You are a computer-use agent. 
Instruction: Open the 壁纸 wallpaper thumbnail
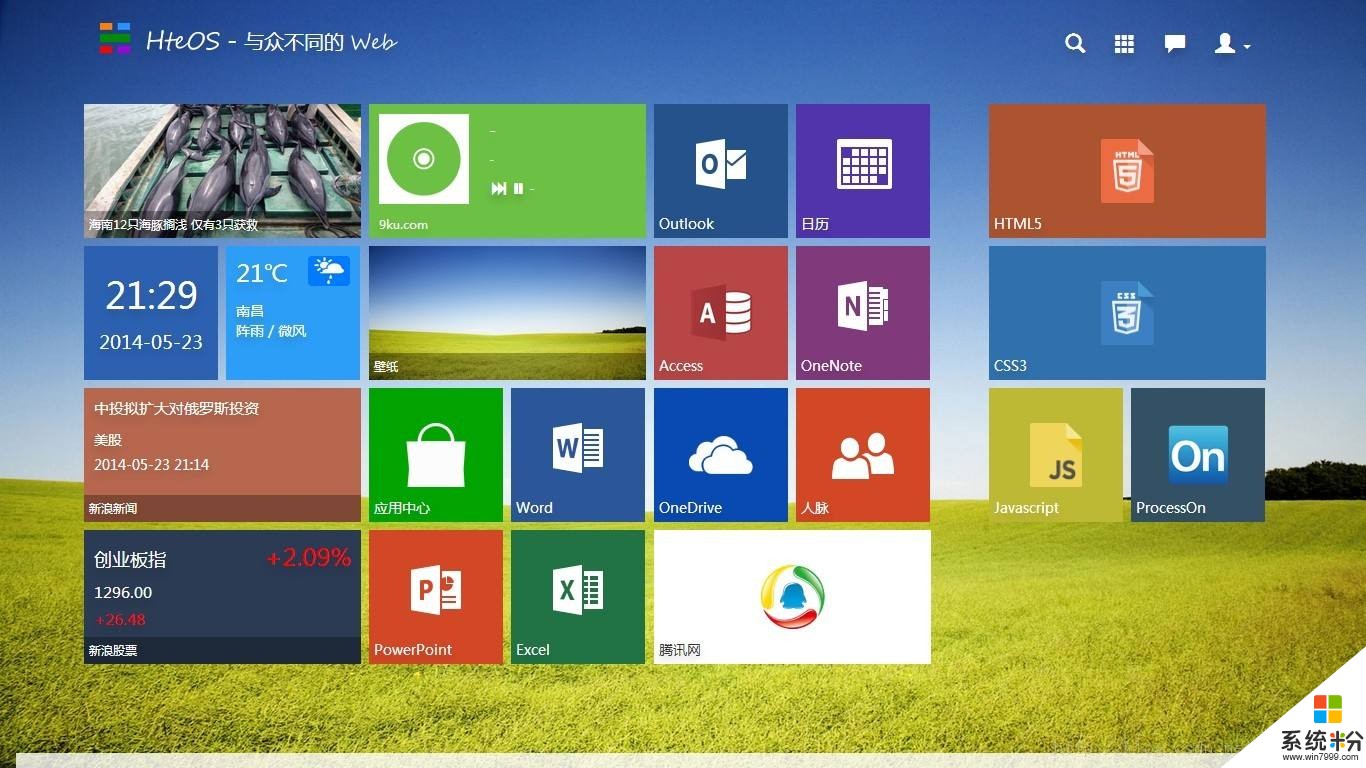pyautogui.click(x=507, y=312)
